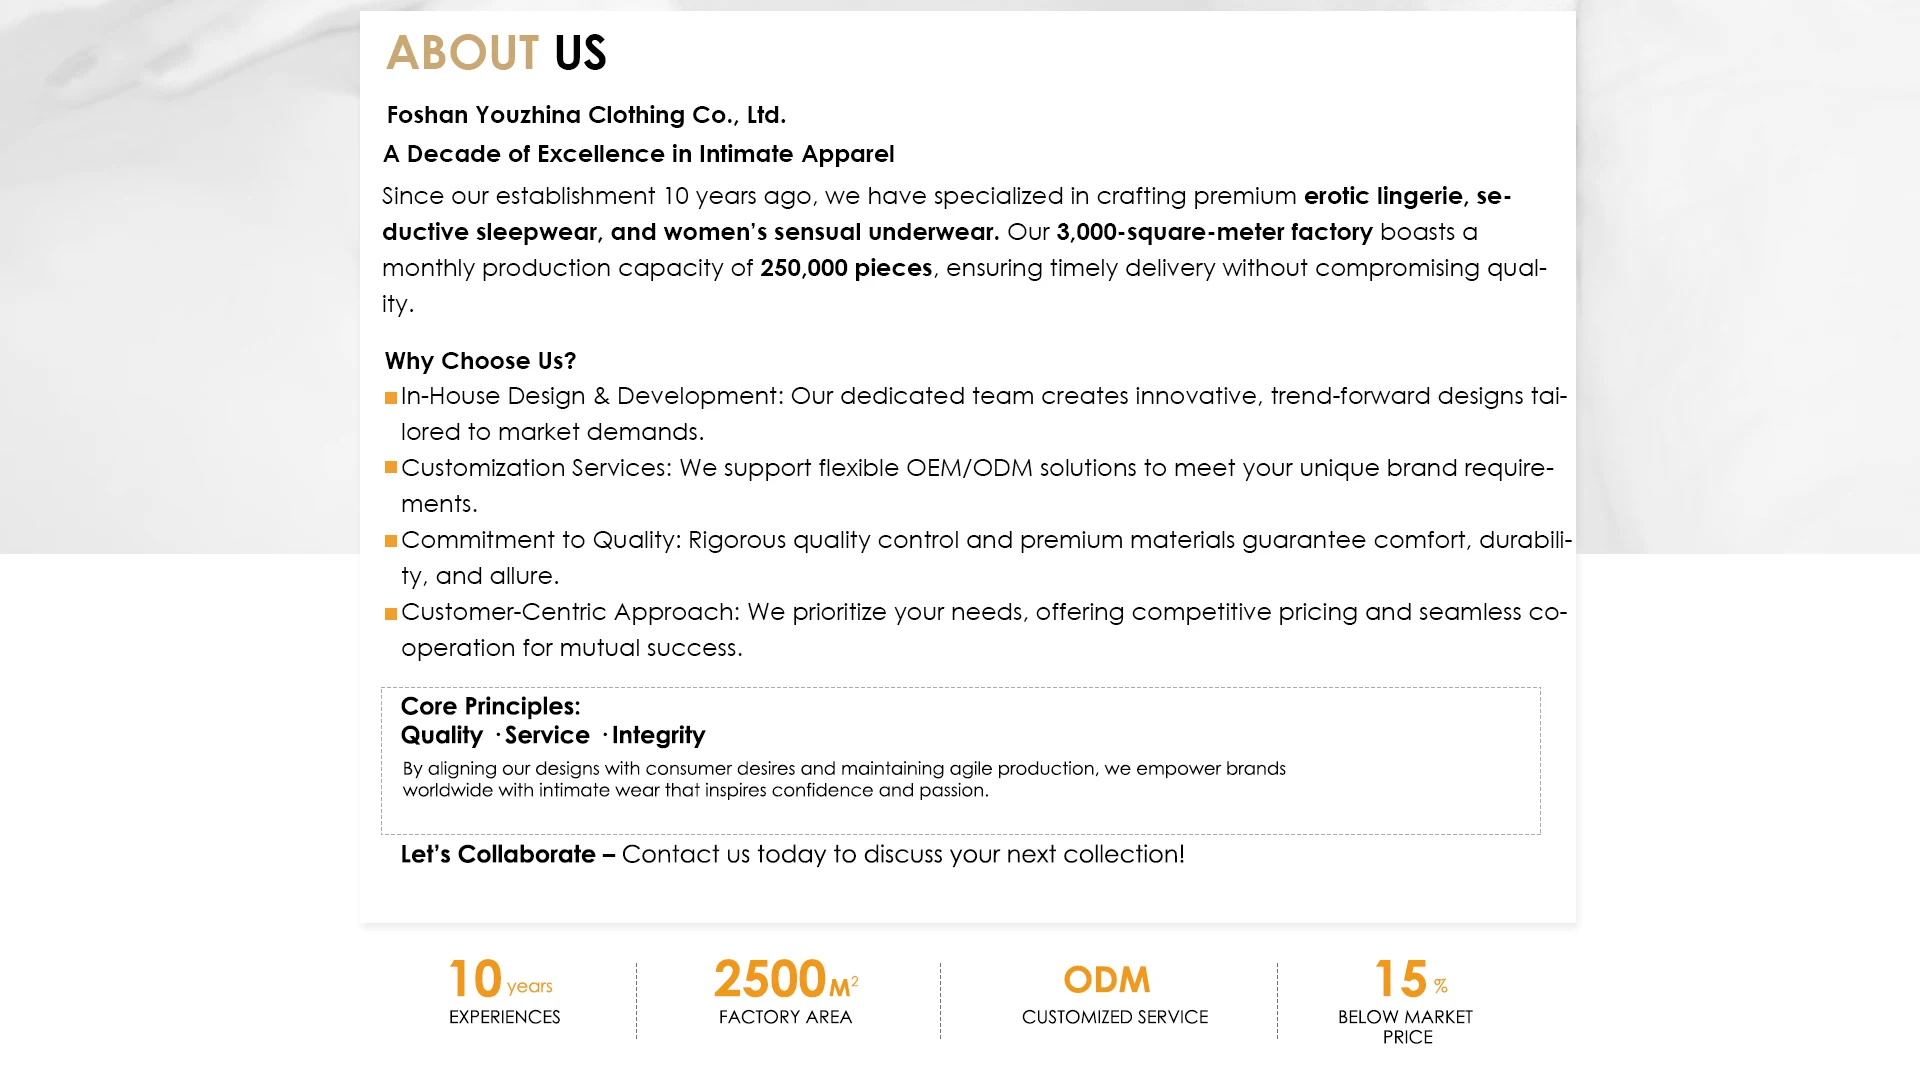Screen dimensions: 1920x1073
Task: Click the Quality · Service · Integrity line
Action: (x=553, y=735)
